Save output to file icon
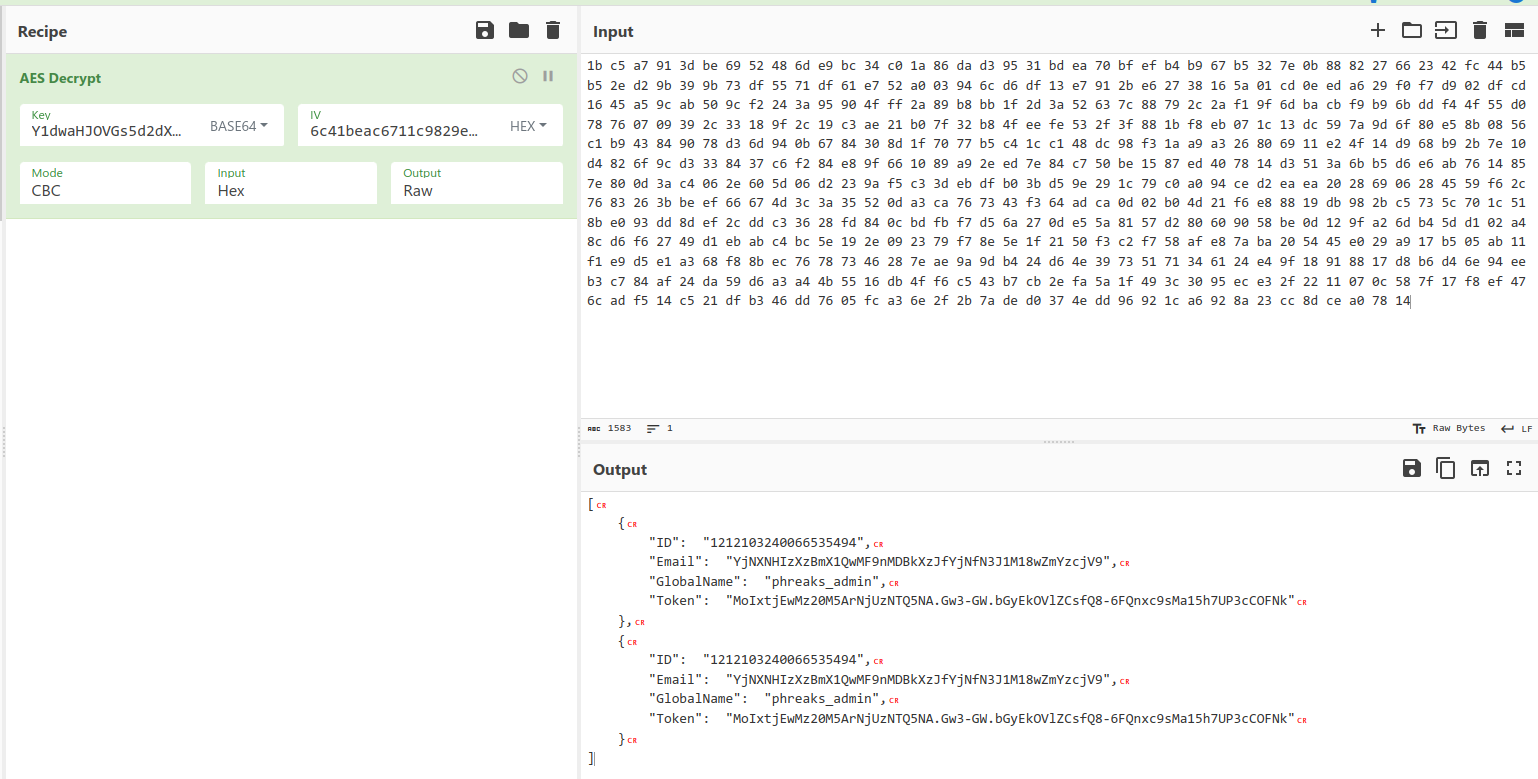Screen dimensions: 1538x779 pyautogui.click(x=1412, y=468)
